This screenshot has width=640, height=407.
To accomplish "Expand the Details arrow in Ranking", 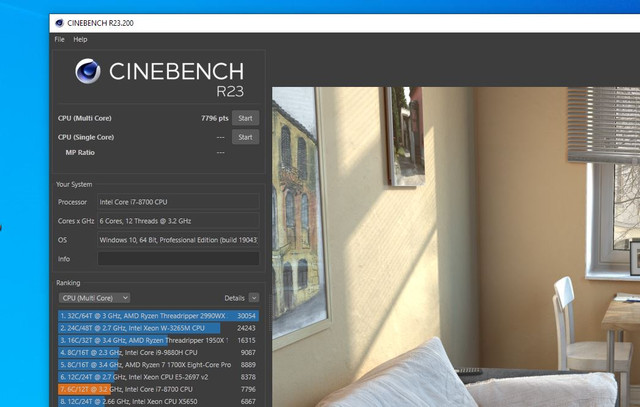I will coord(254,298).
